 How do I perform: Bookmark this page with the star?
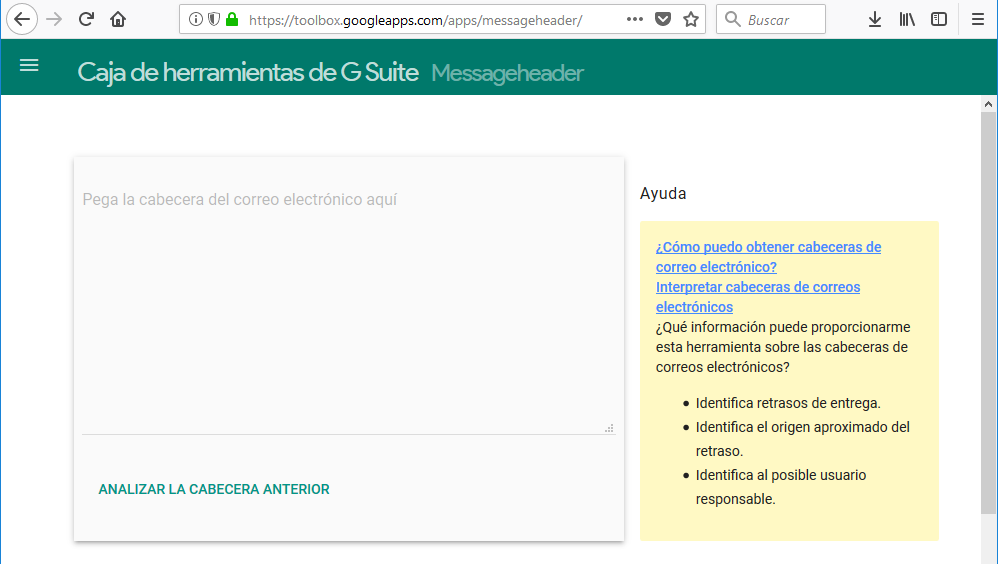coord(691,19)
